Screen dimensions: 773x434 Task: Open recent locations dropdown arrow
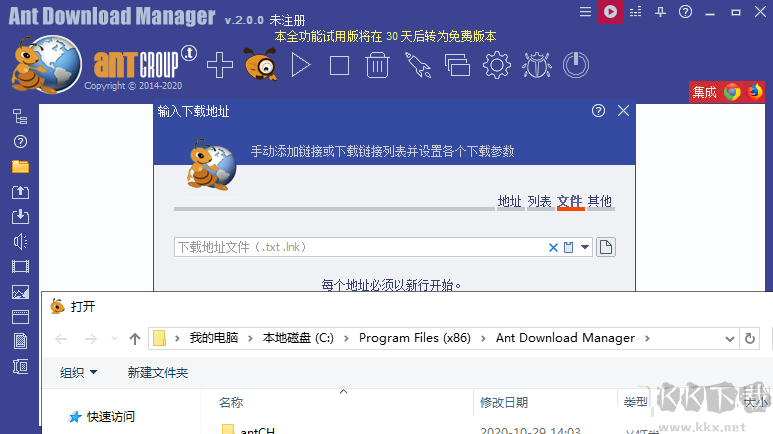tap(114, 339)
